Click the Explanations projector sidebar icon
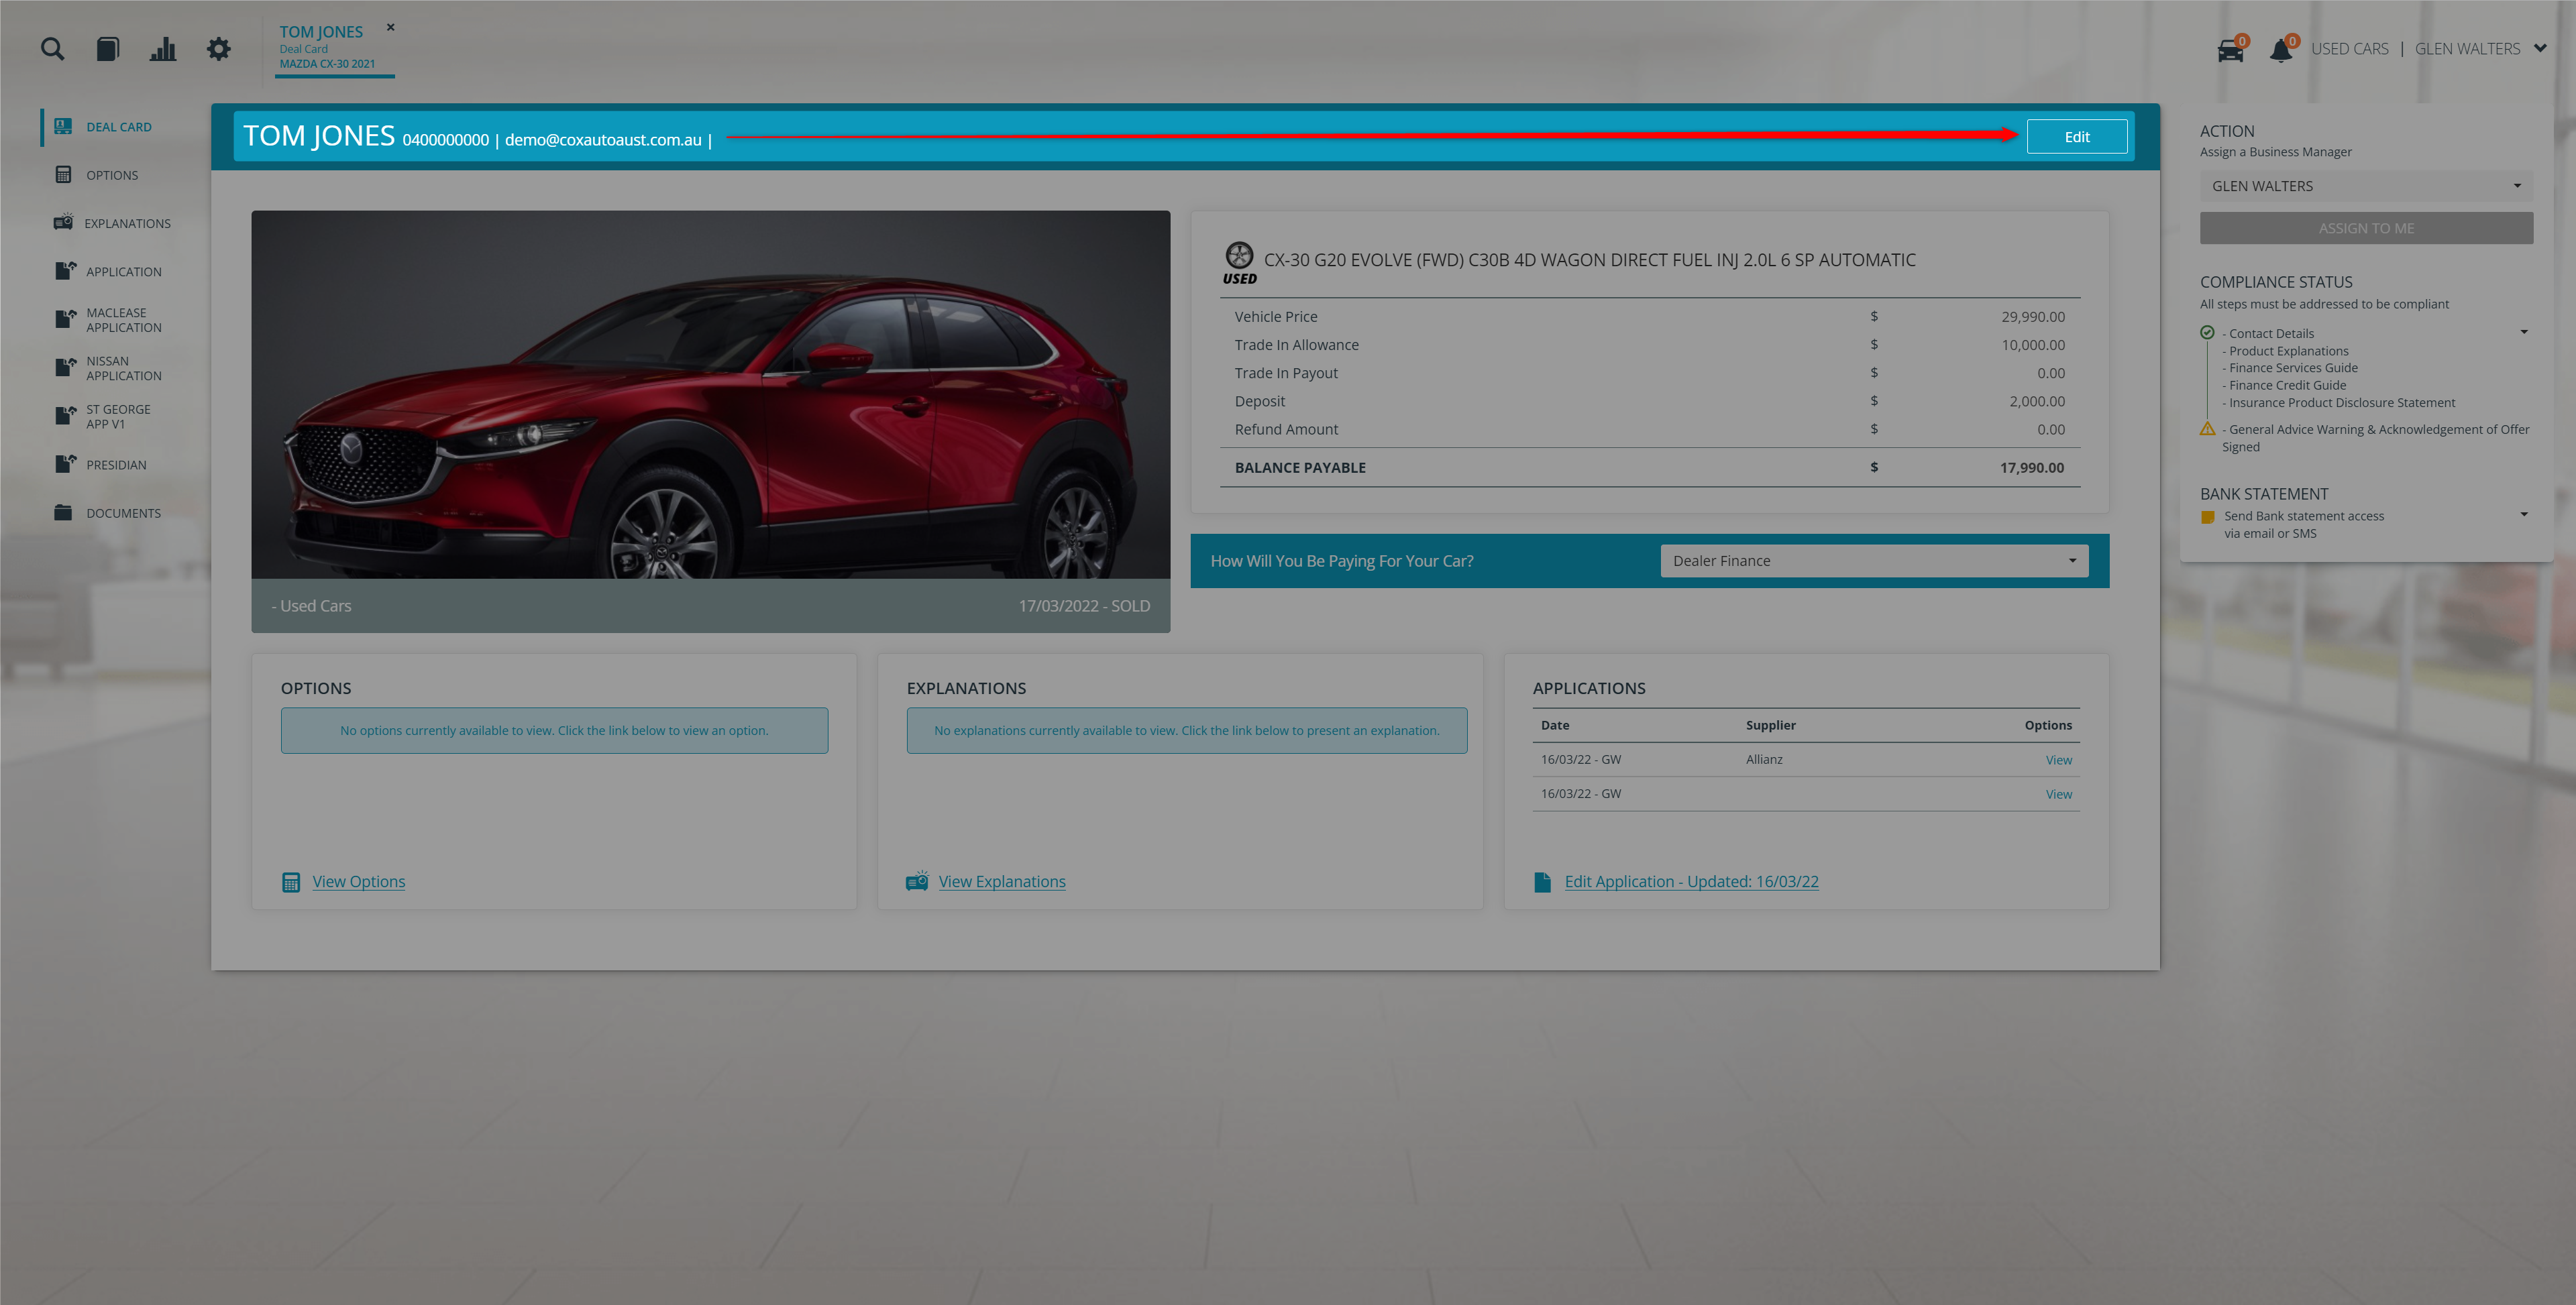 pyautogui.click(x=63, y=221)
